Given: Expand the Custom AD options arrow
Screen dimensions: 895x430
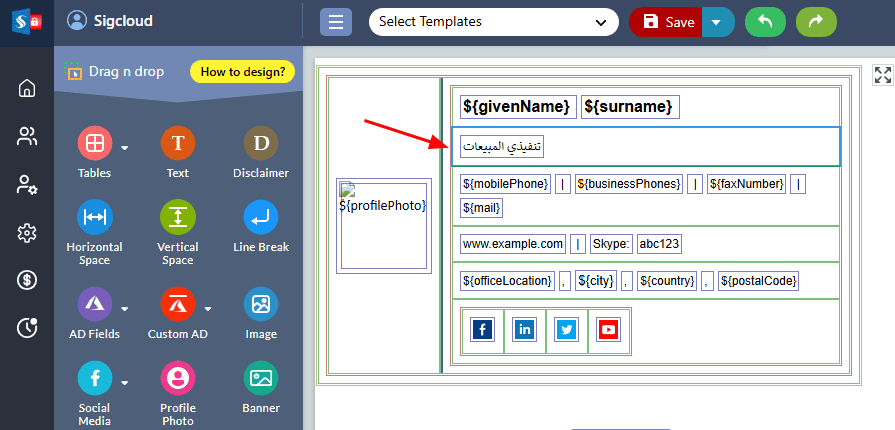Looking at the screenshot, I should (x=208, y=308).
